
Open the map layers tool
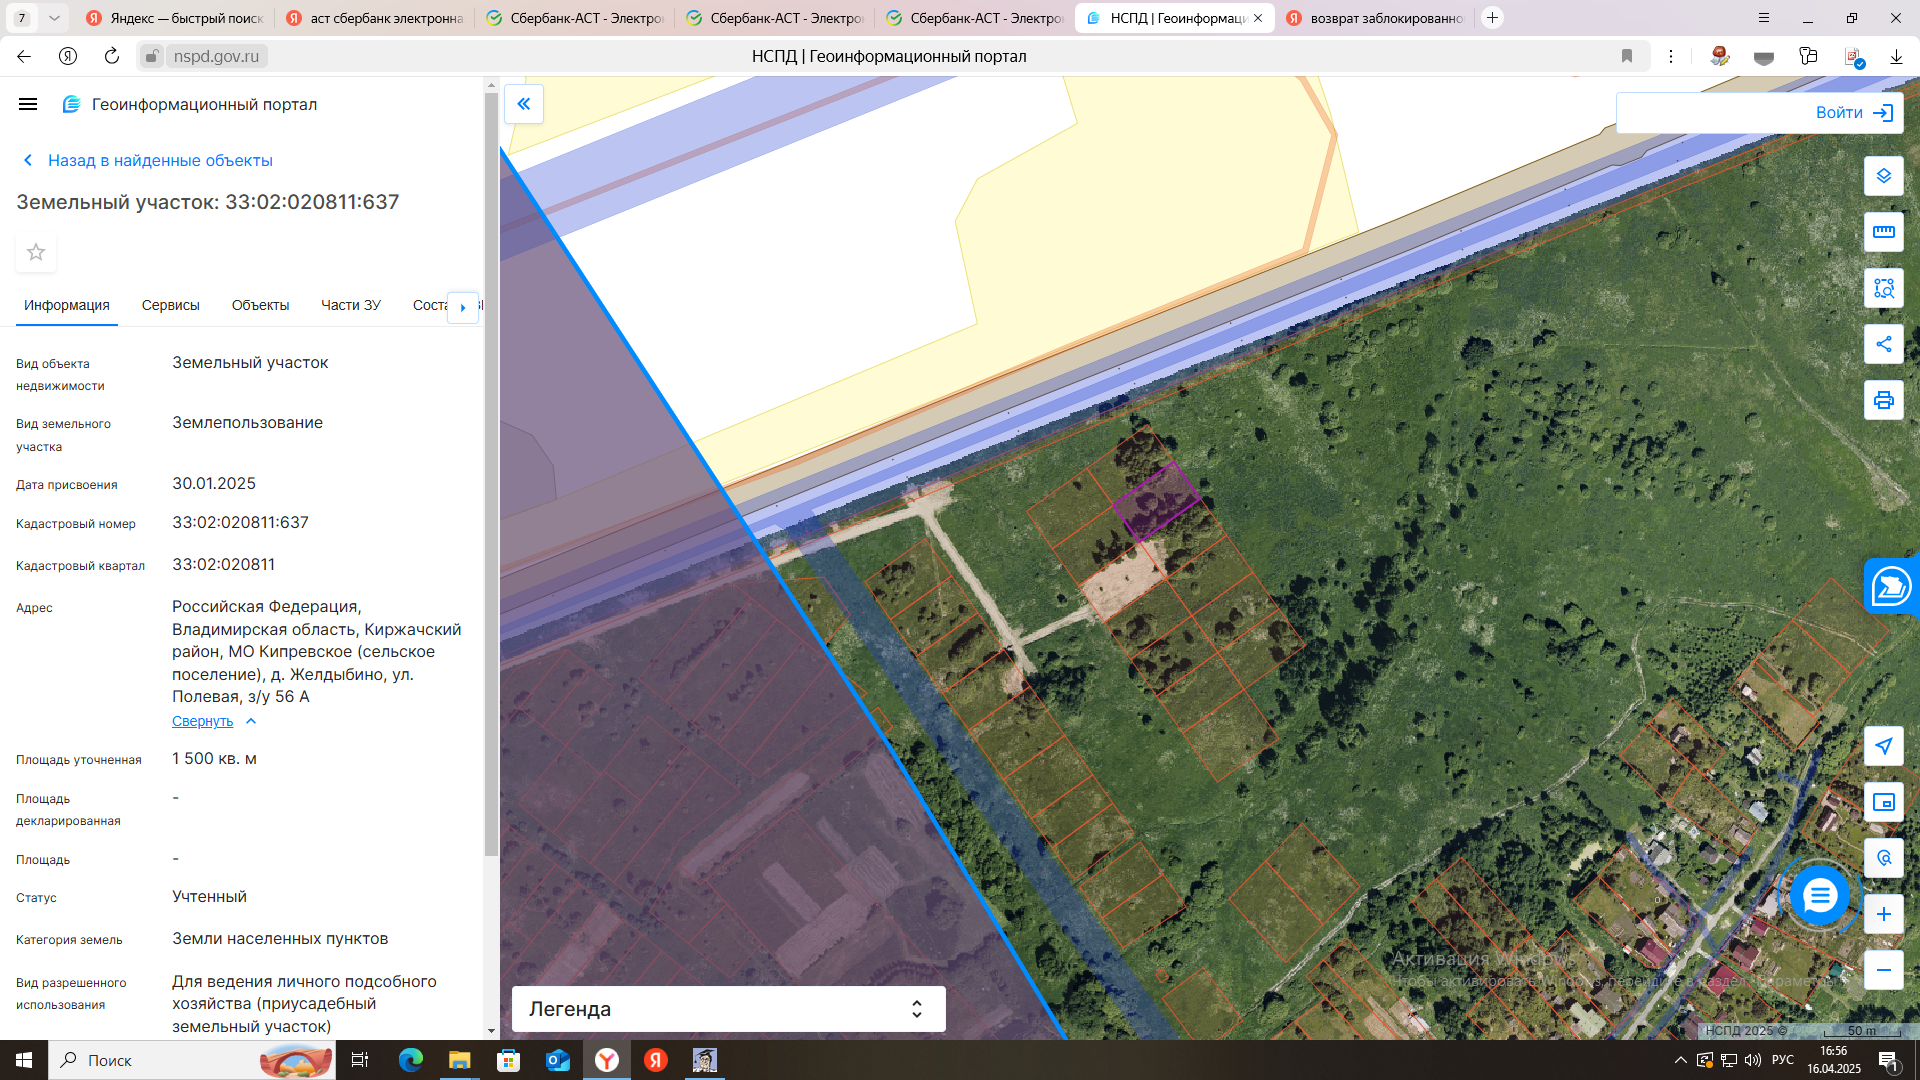coord(1883,176)
